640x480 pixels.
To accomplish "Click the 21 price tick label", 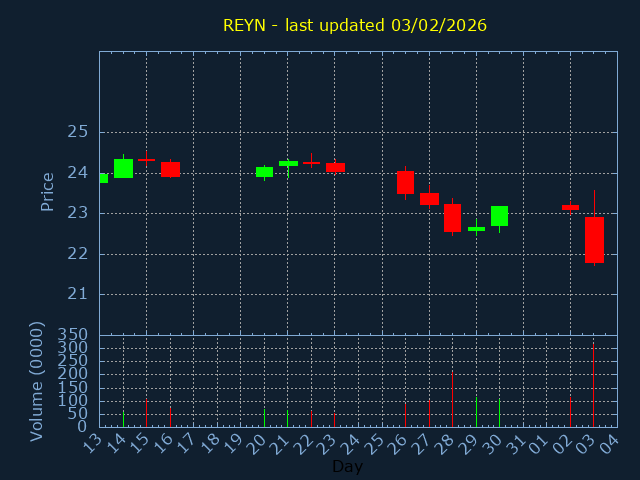I will (x=78, y=294).
